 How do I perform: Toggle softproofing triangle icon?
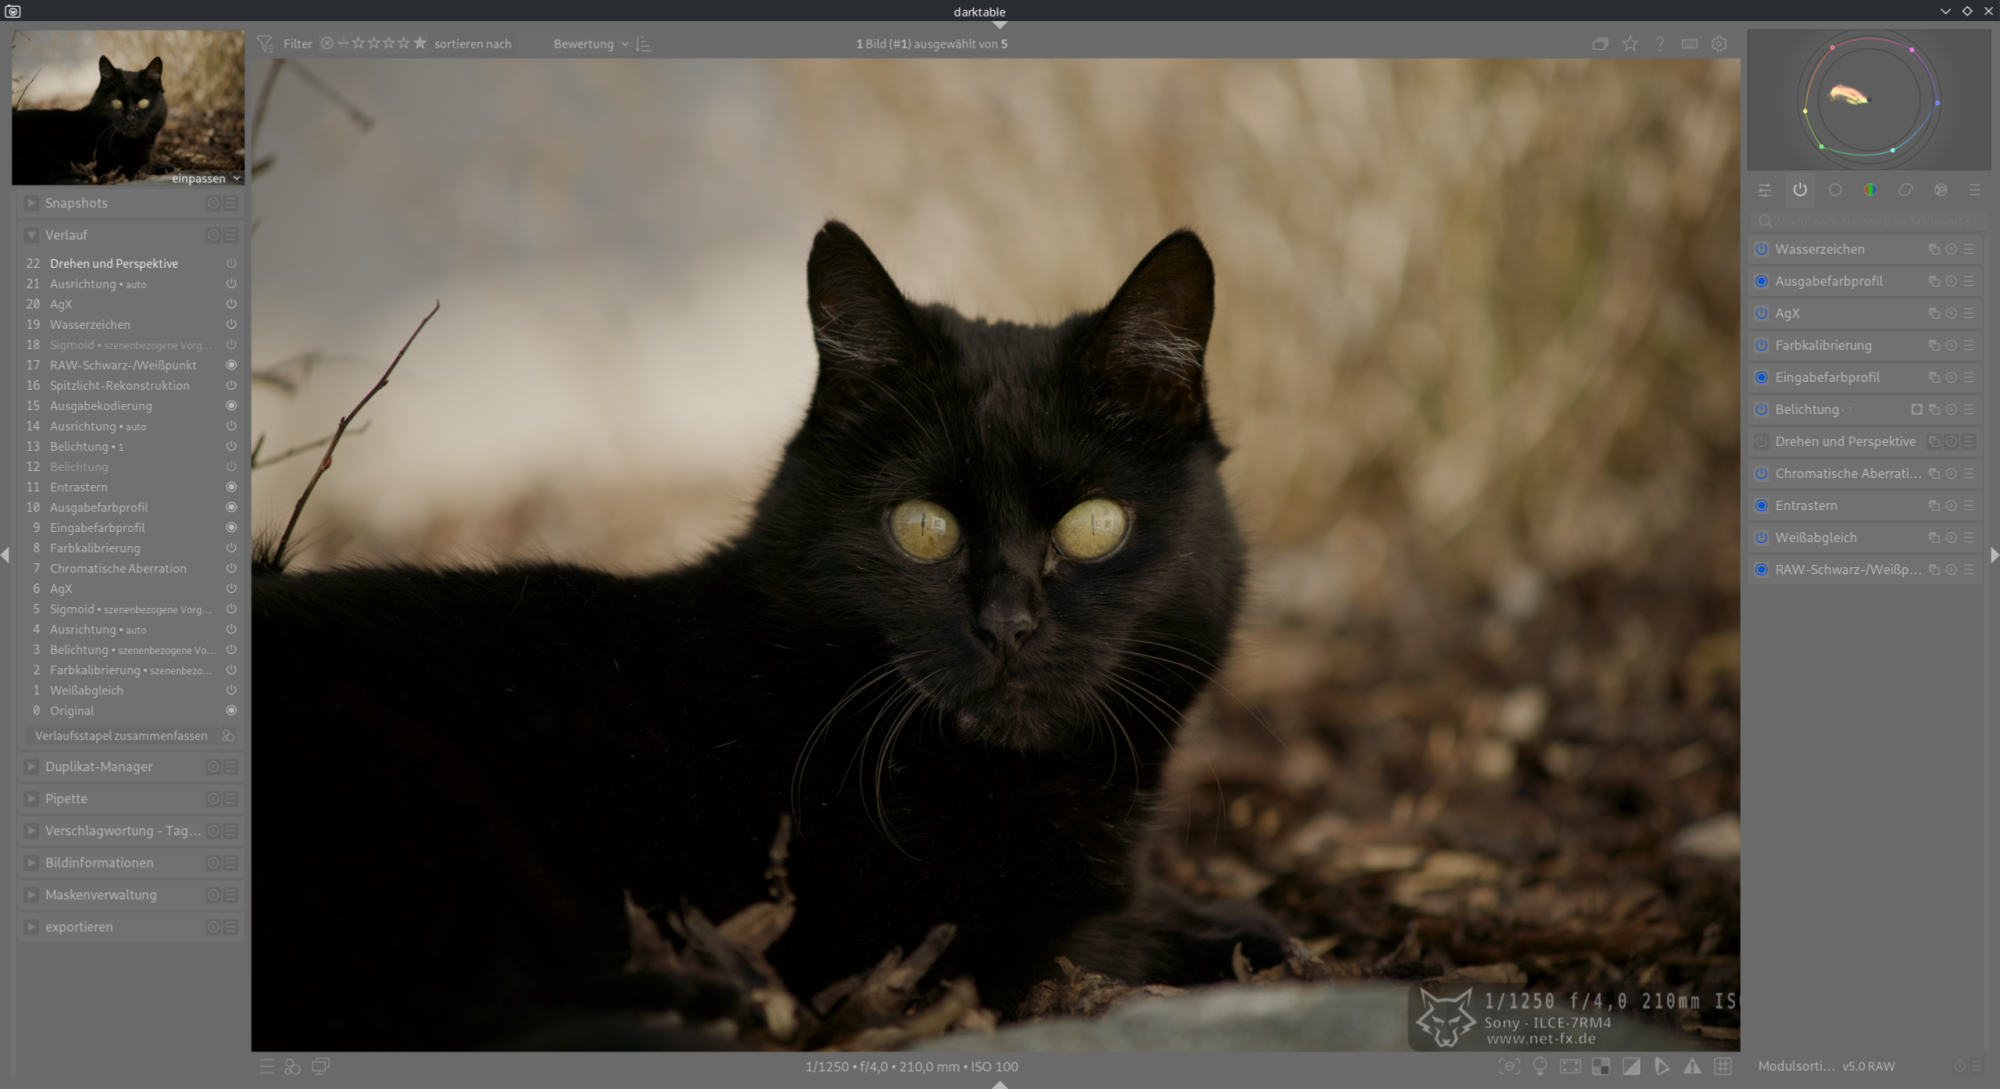(1662, 1066)
